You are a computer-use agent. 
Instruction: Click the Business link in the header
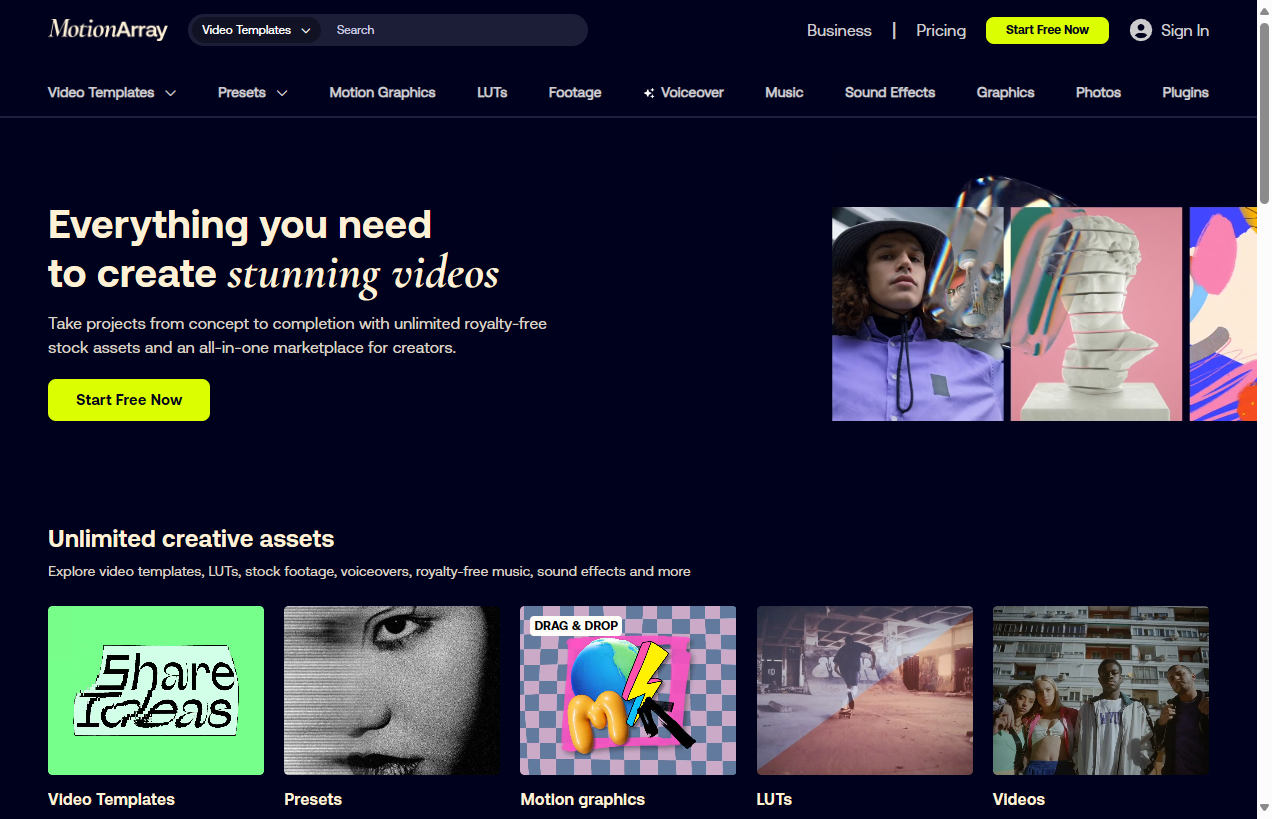839,30
